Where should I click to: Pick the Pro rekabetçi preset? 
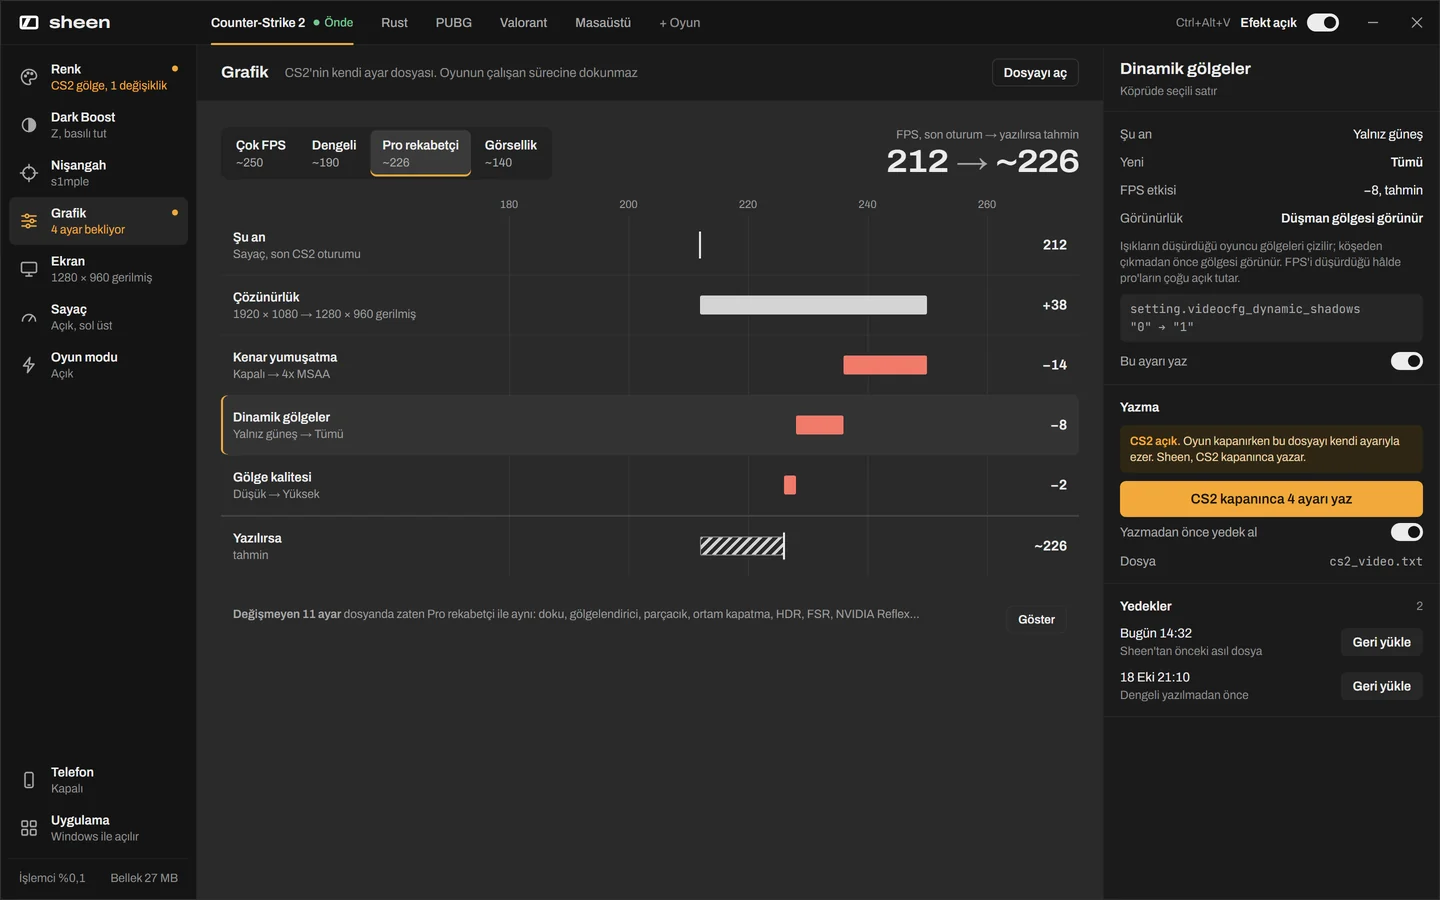[x=420, y=153]
